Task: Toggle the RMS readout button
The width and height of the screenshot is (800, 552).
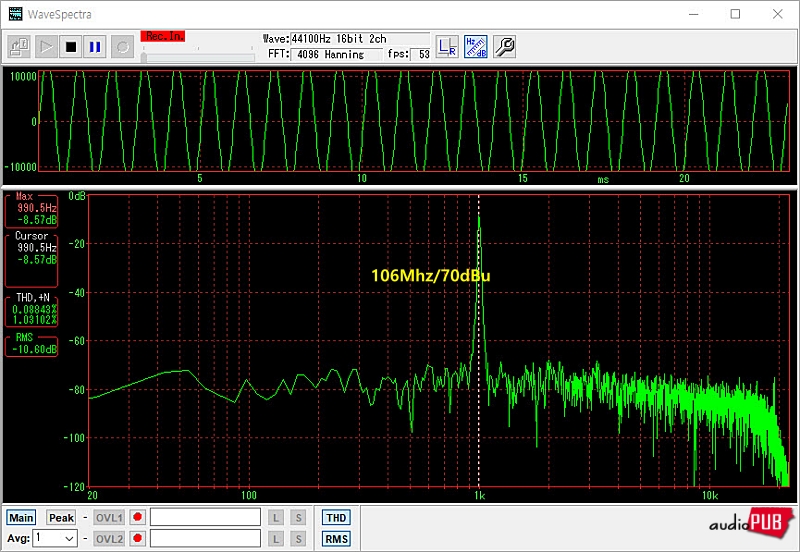Action: tap(336, 539)
